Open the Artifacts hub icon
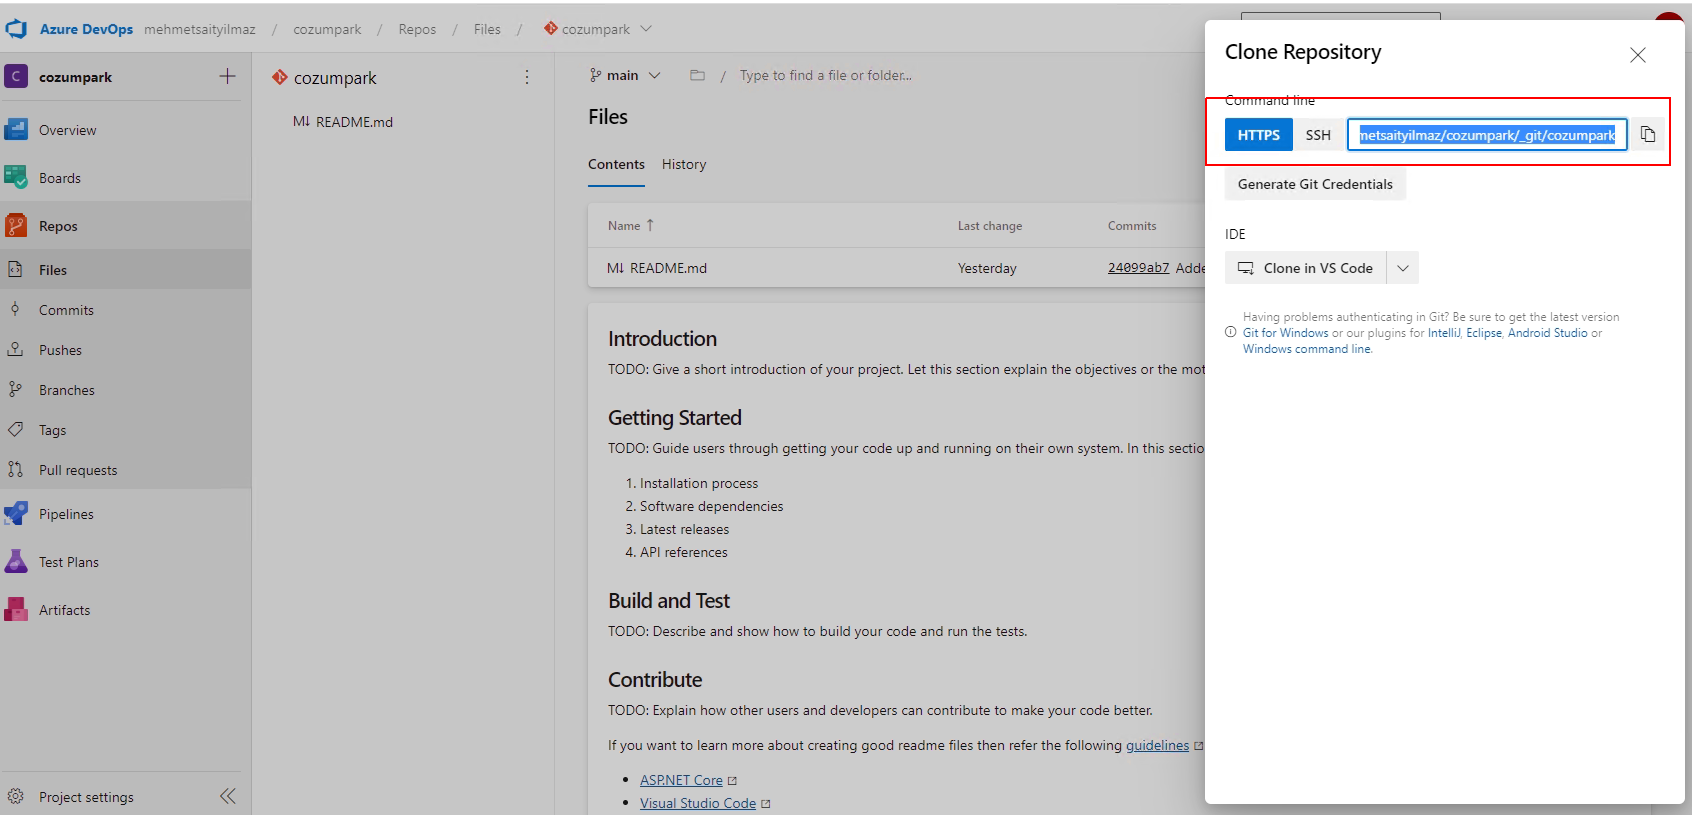This screenshot has width=1692, height=815. pyautogui.click(x=16, y=610)
